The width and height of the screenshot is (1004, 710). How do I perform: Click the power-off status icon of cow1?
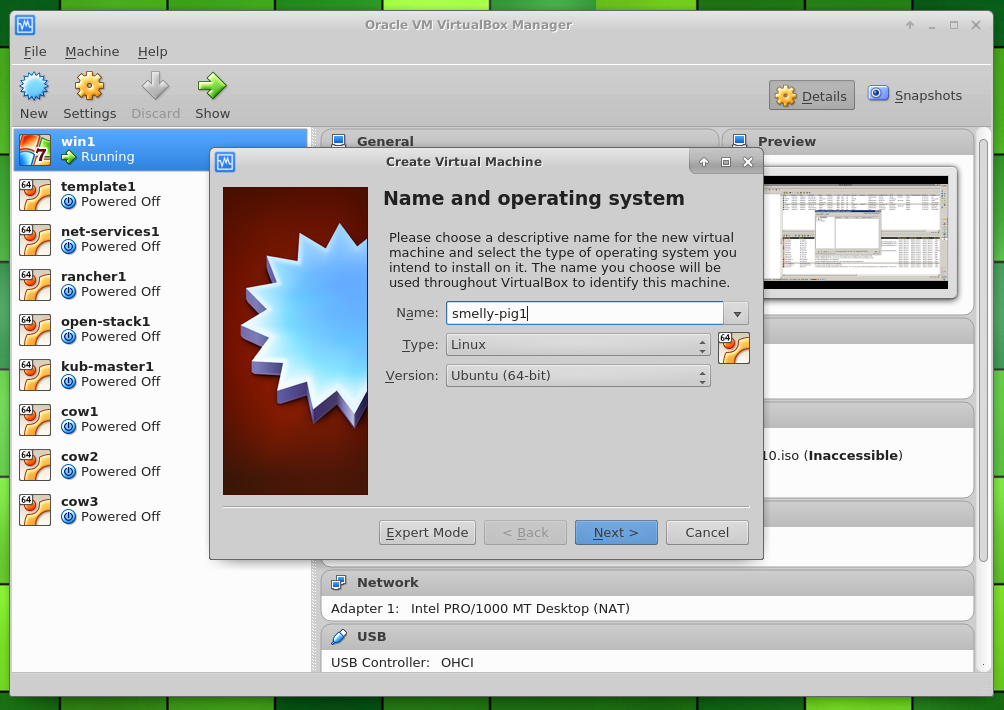point(69,426)
